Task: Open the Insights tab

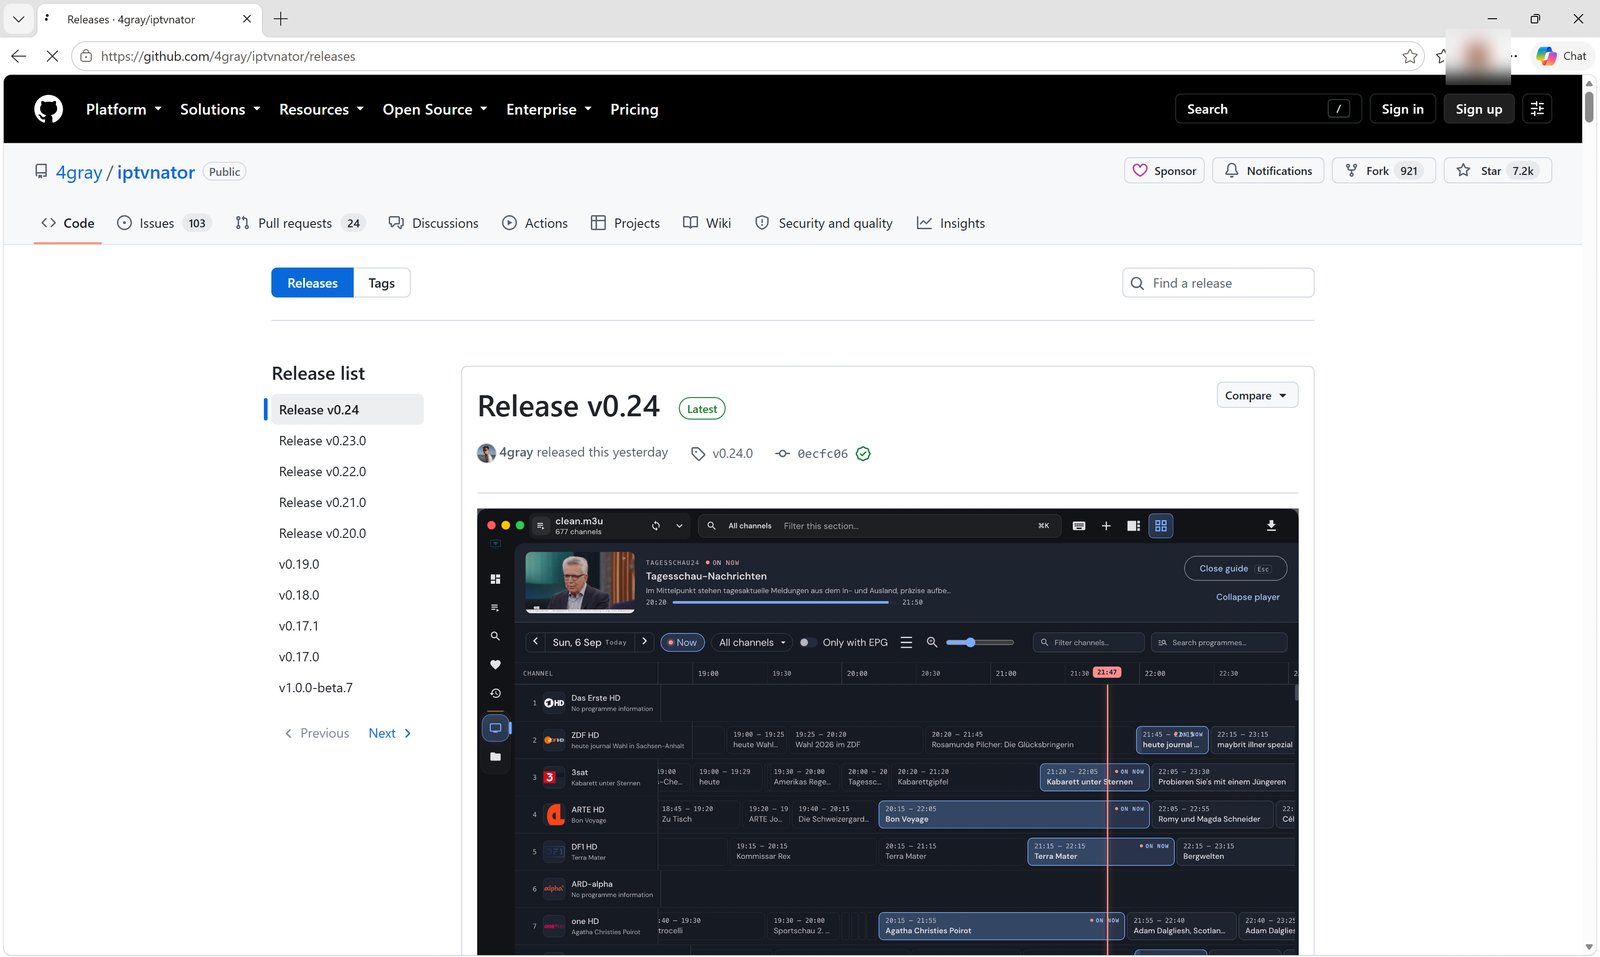Action: pos(951,223)
